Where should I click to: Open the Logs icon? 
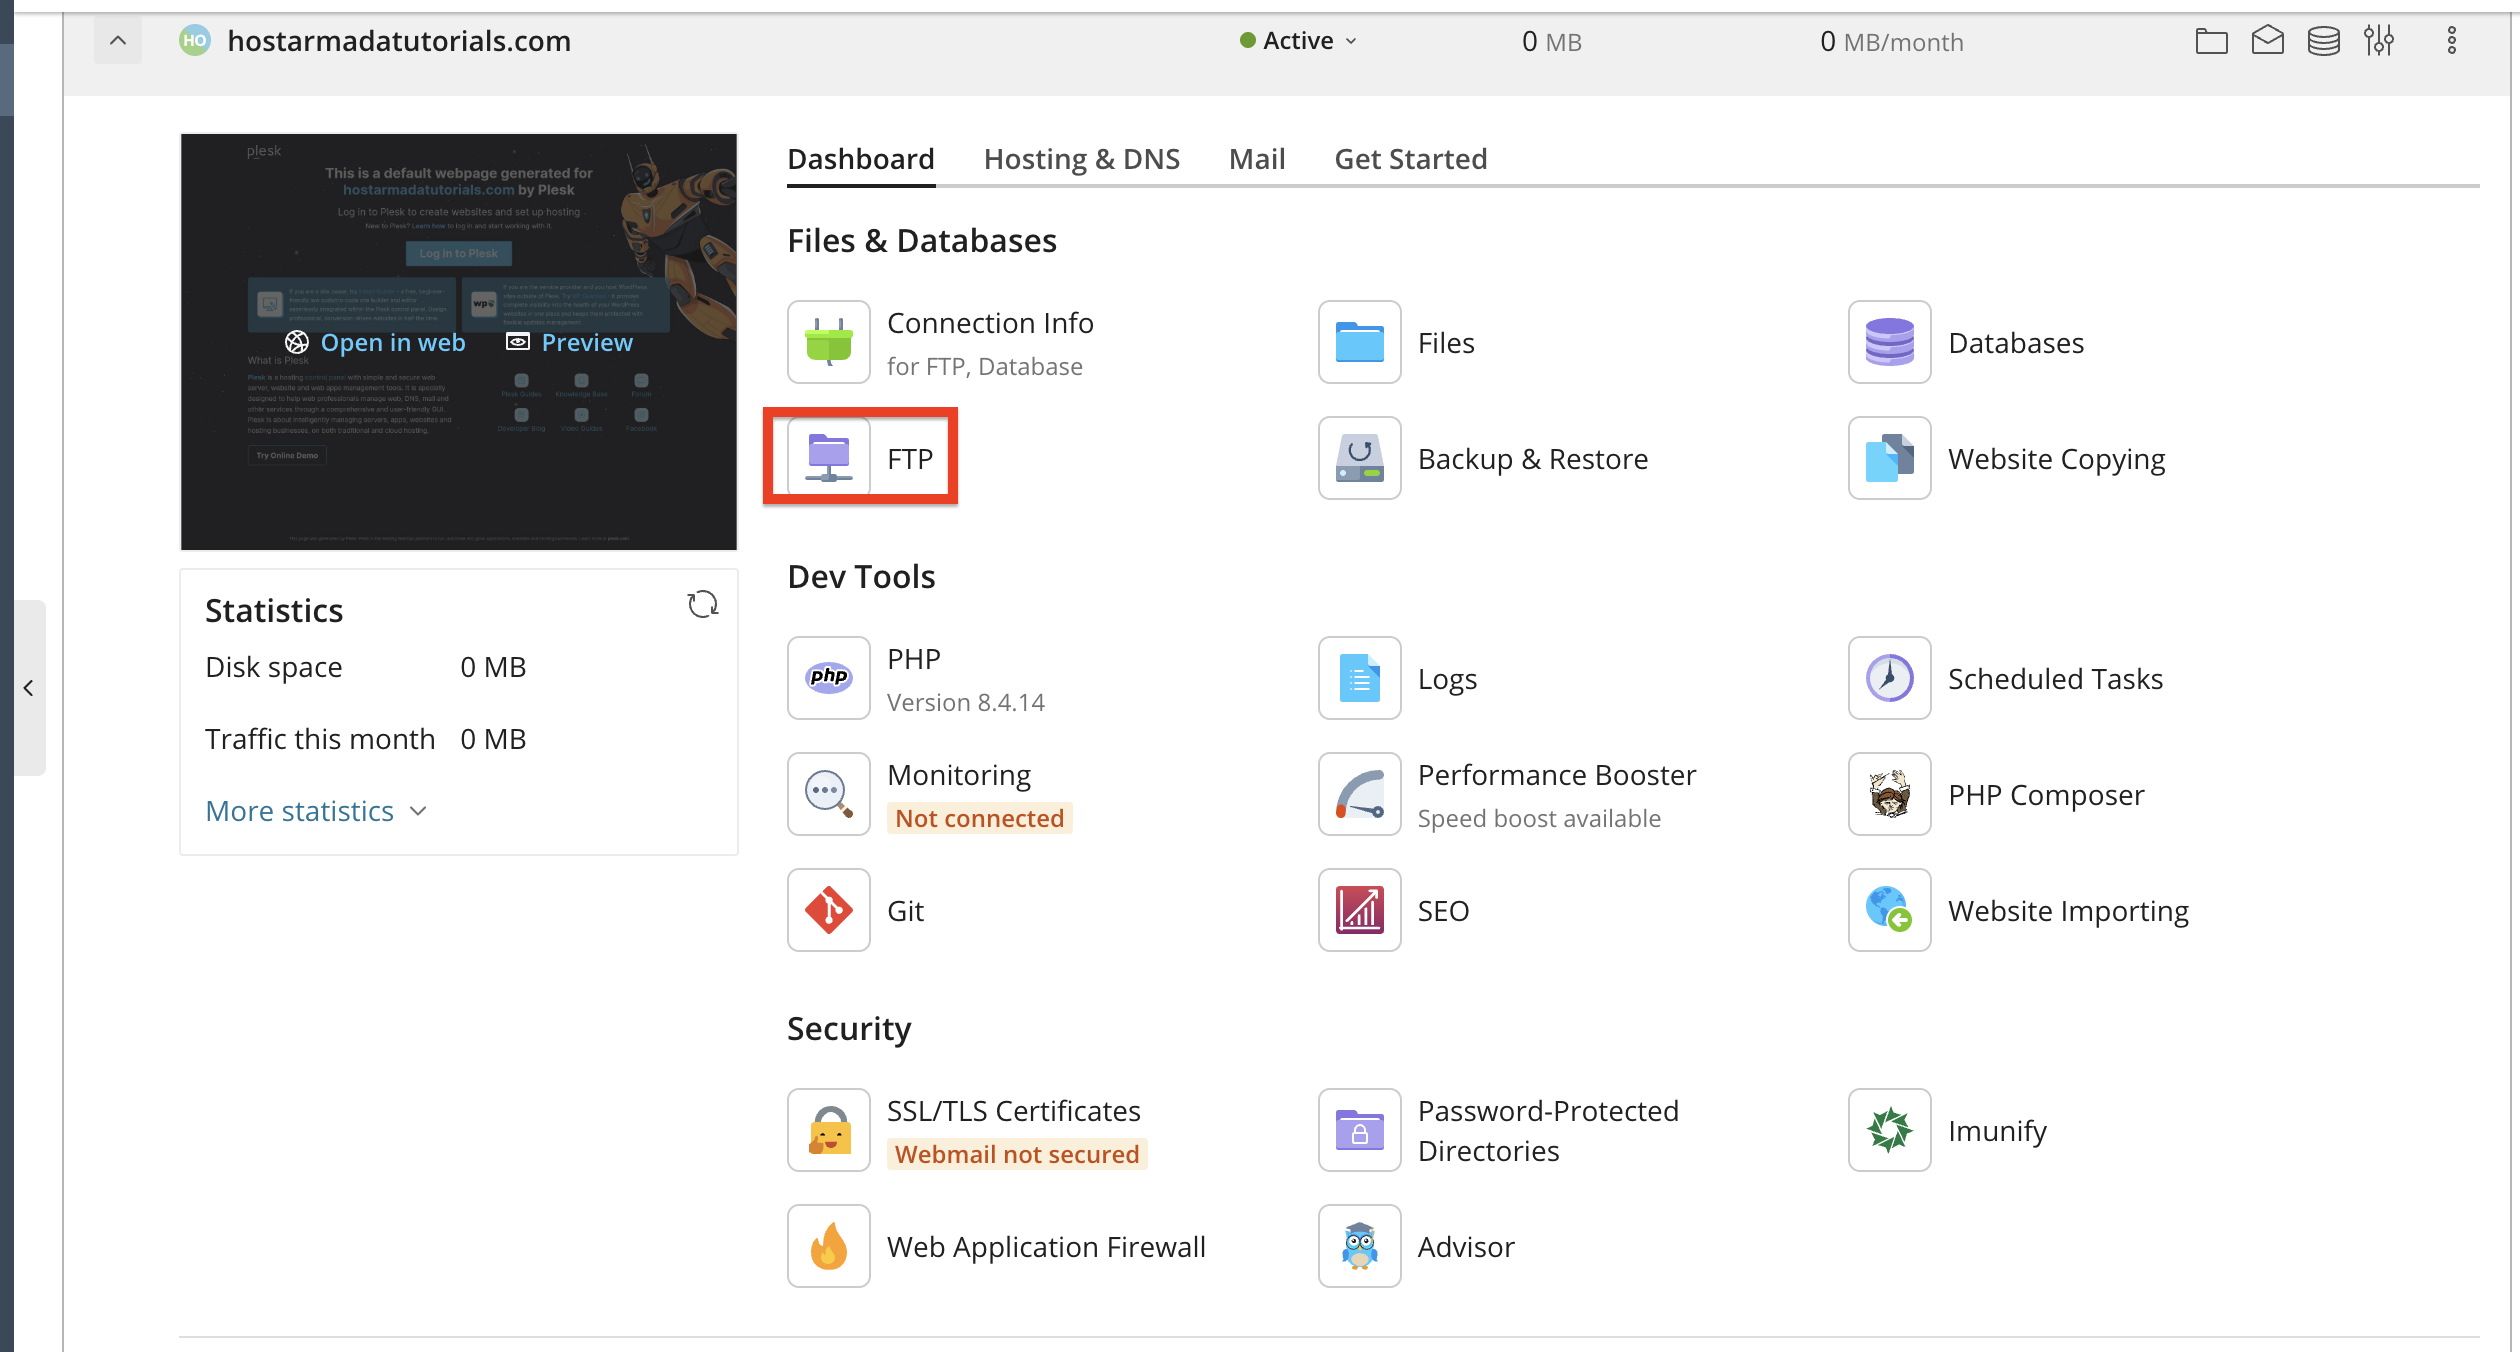(x=1360, y=678)
